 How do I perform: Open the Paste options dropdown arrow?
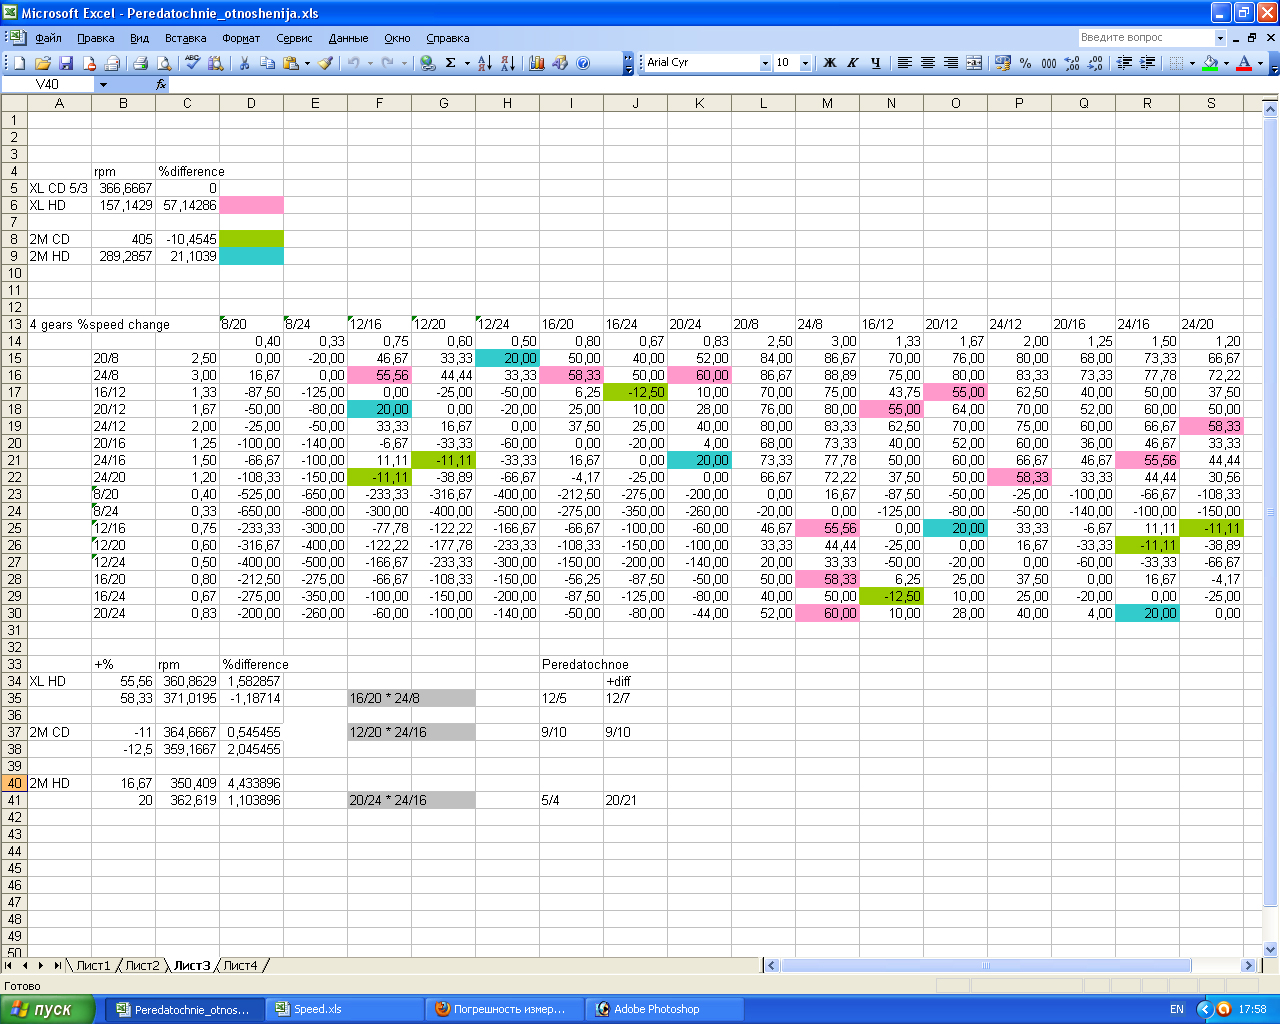307,63
